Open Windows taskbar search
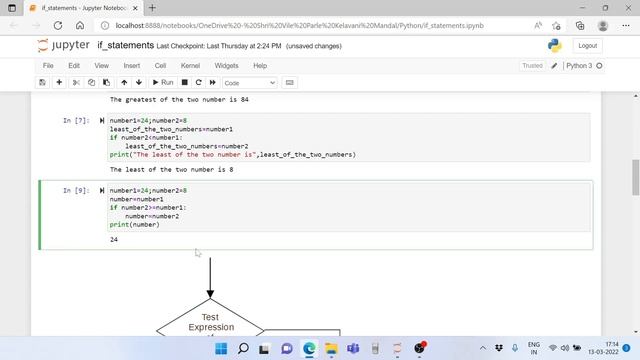The width and height of the screenshot is (640, 360). pos(243,349)
